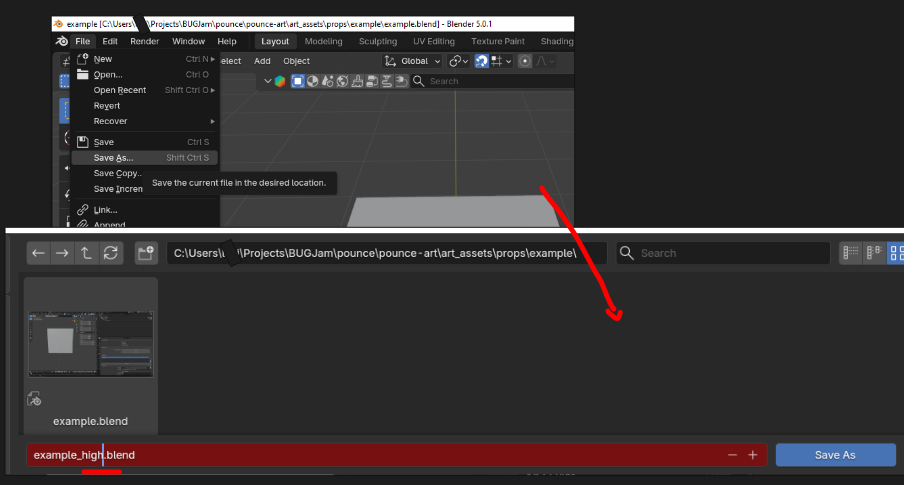The image size is (904, 485).
Task: Increment file name number with plus button
Action: tap(753, 455)
